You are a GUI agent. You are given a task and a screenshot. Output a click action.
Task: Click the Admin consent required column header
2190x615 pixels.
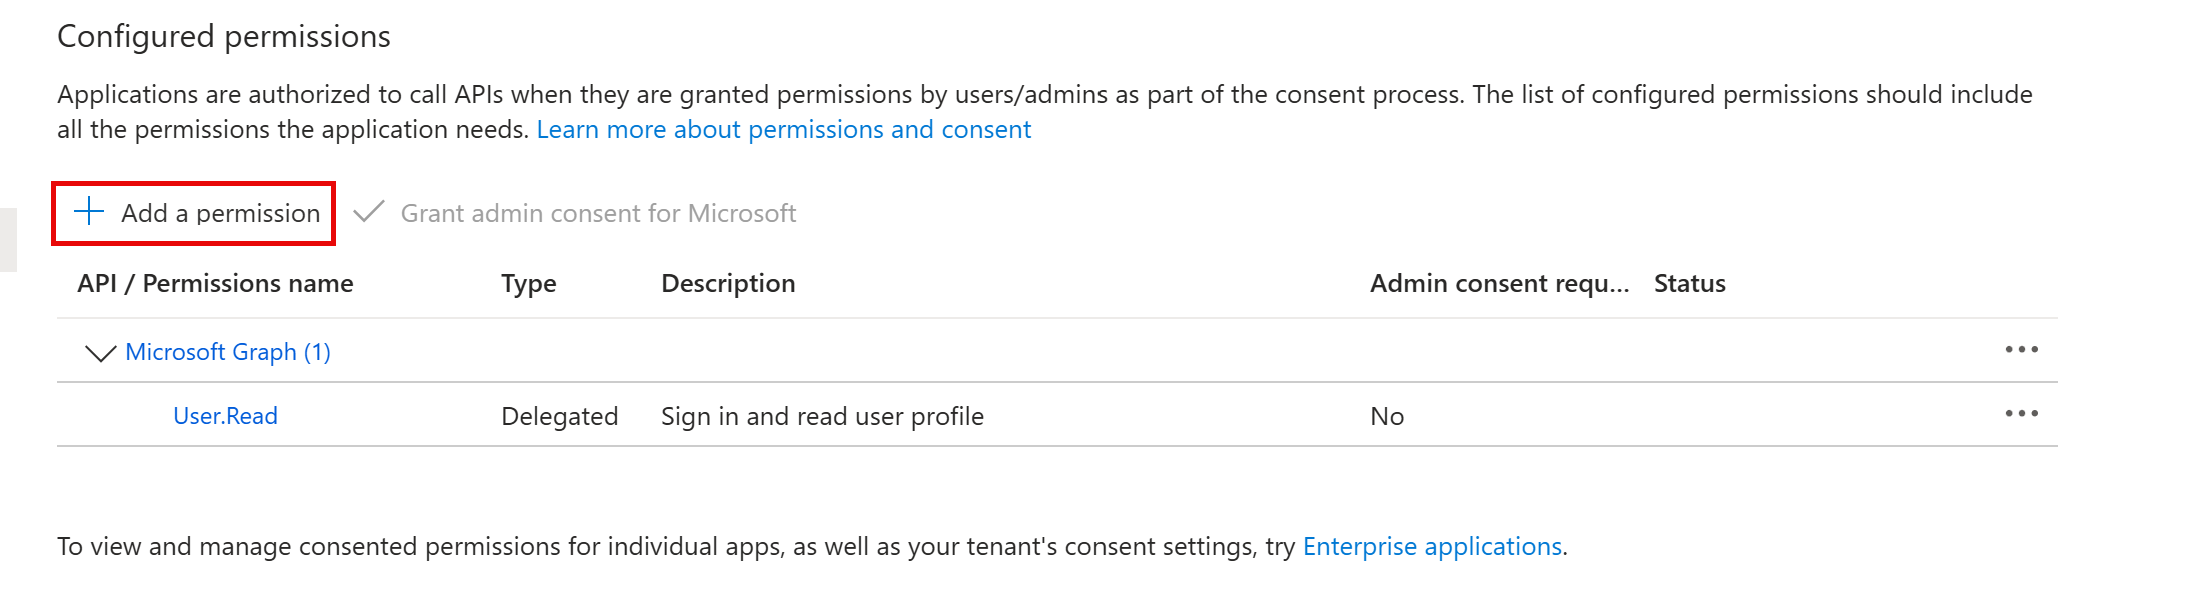point(1499,284)
